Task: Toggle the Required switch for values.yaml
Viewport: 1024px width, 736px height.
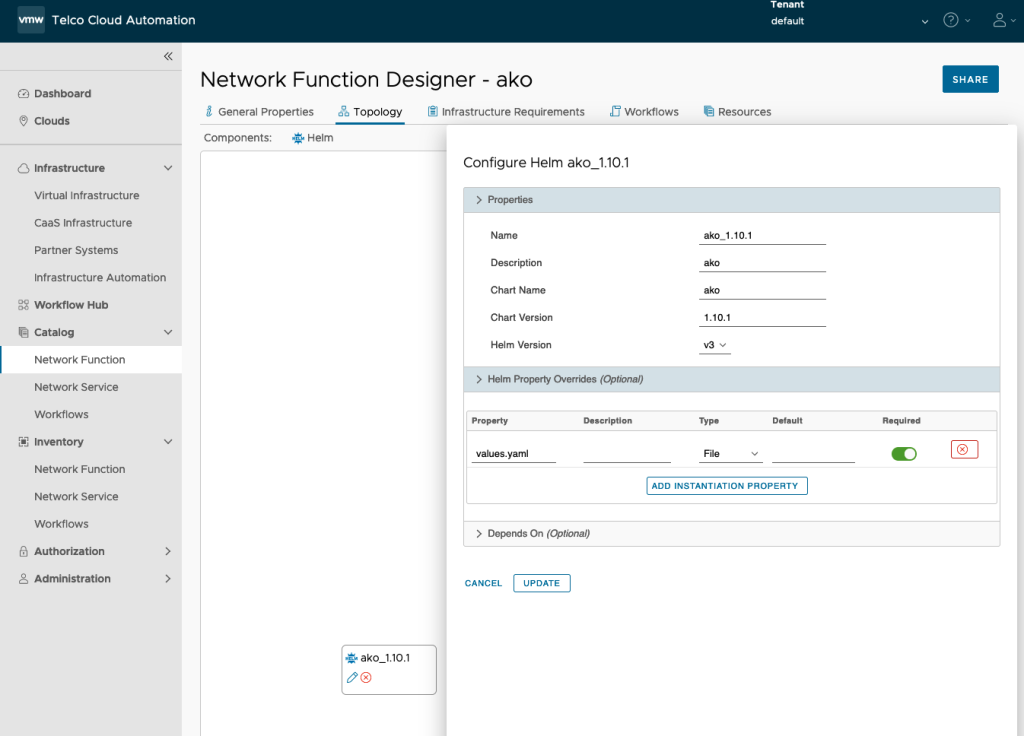Action: click(x=904, y=454)
